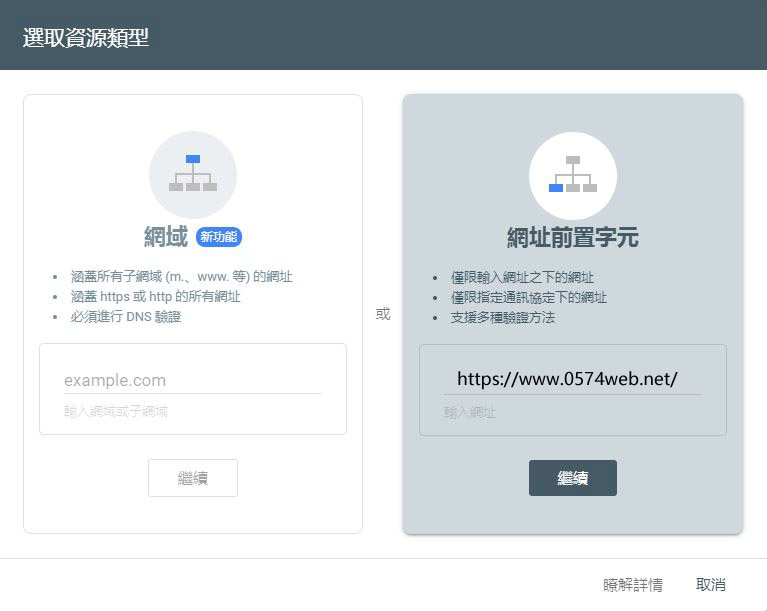Screen dimensions: 767x611
Task: Click the 僅限輸入網址之下的網址 bullet
Action: 521,277
